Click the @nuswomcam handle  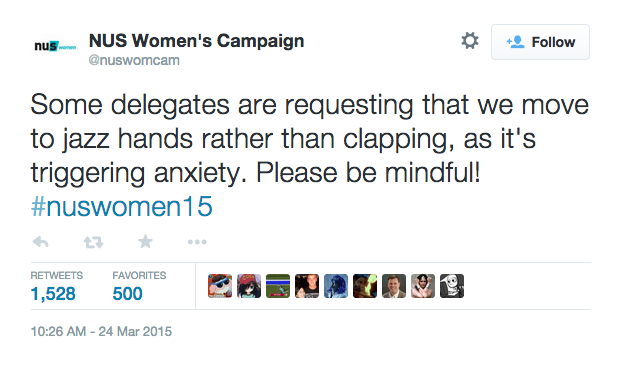pyautogui.click(x=134, y=60)
